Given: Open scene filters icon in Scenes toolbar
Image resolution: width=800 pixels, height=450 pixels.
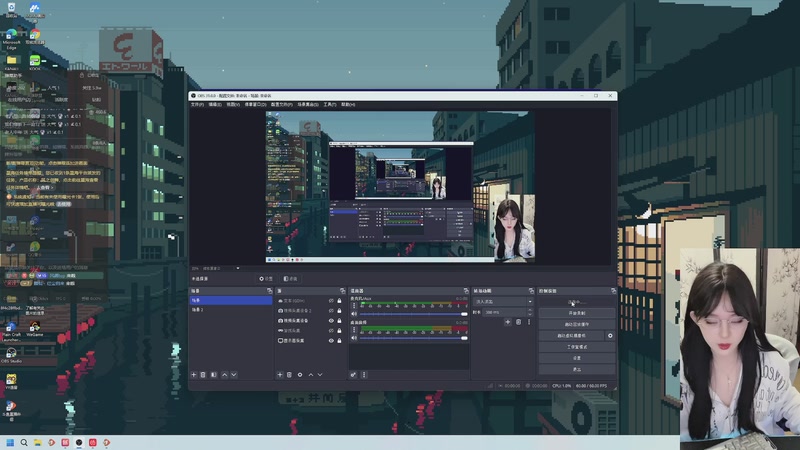Looking at the screenshot, I should click(x=214, y=374).
